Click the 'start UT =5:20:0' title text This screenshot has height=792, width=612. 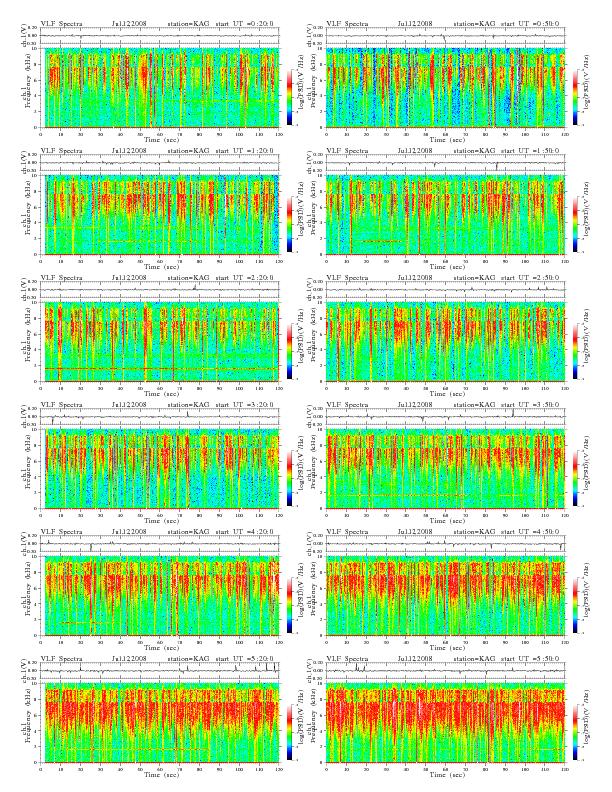click(x=244, y=659)
